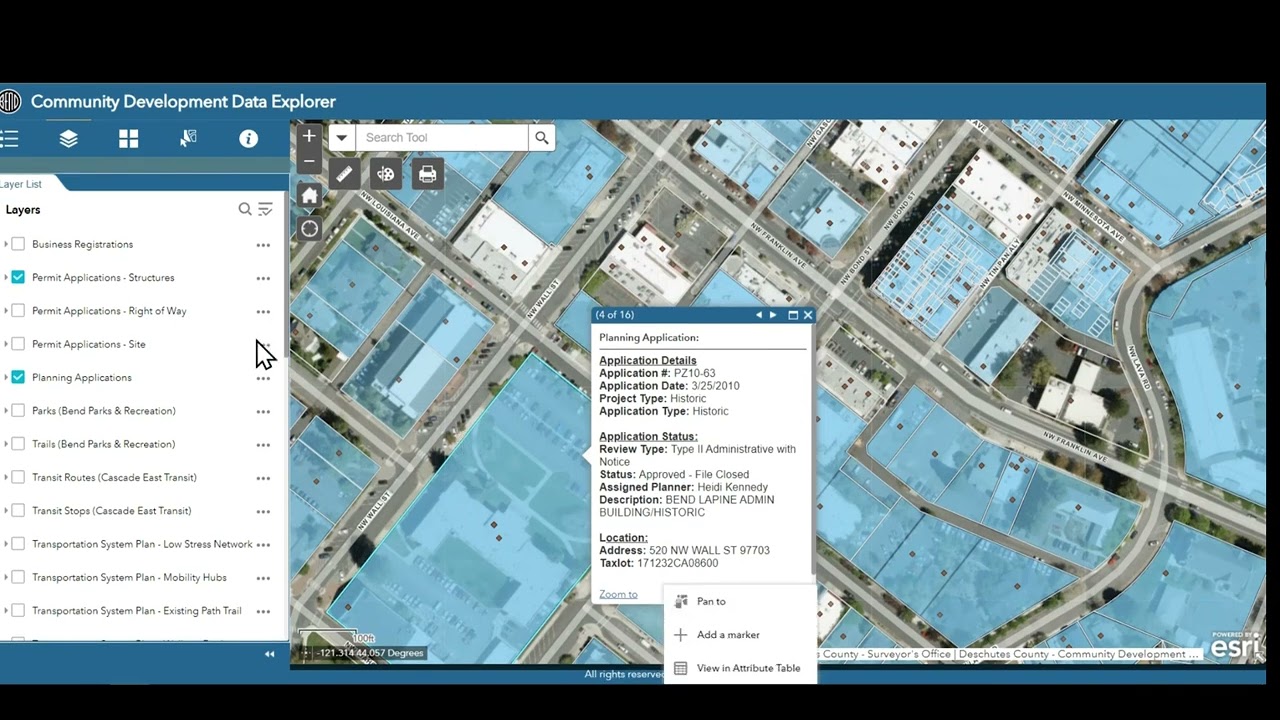Enable Transportation System Plan - Existing Path Trail
Image resolution: width=1280 pixels, height=720 pixels.
pos(18,611)
